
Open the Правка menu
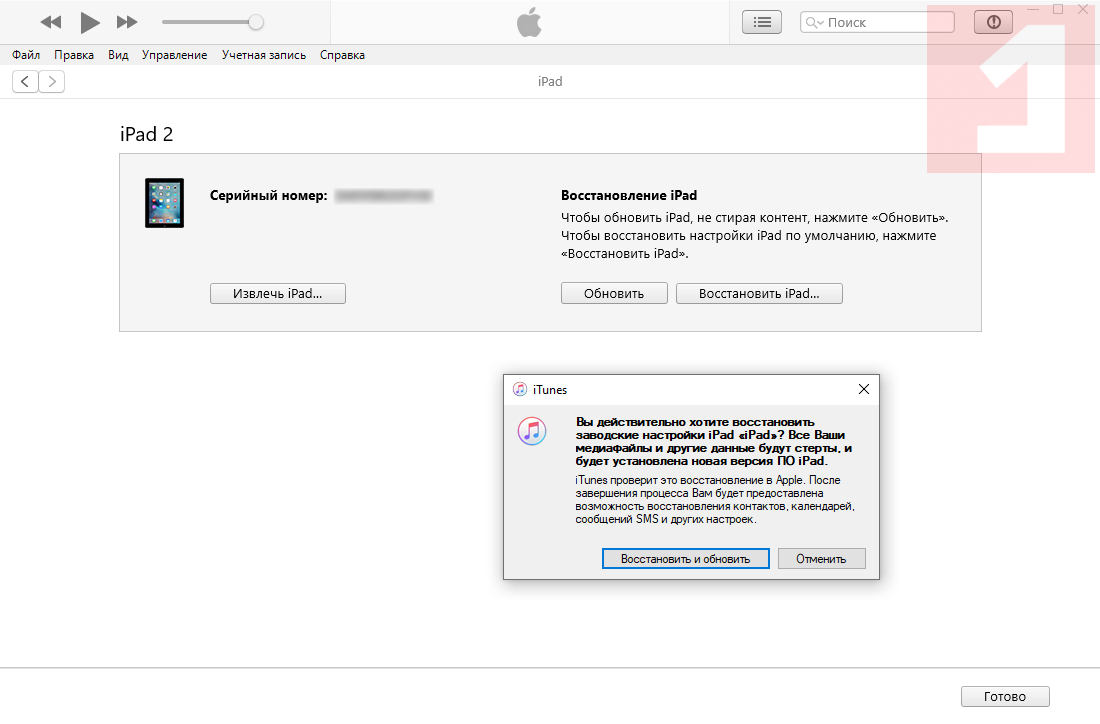(74, 55)
